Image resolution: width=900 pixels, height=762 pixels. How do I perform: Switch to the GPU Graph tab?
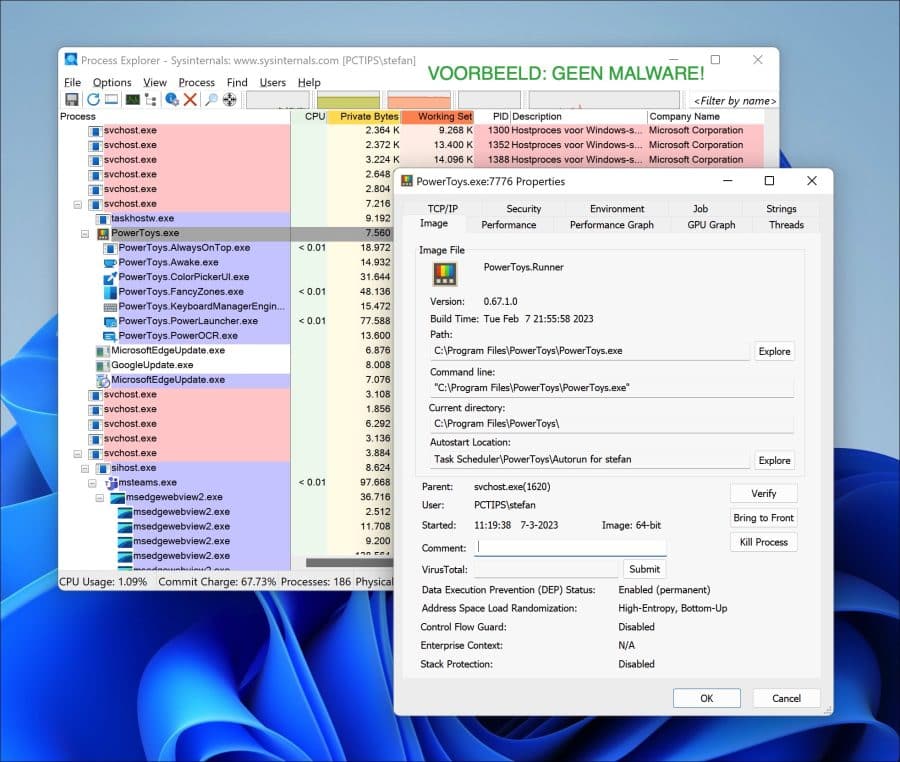pyautogui.click(x=711, y=225)
